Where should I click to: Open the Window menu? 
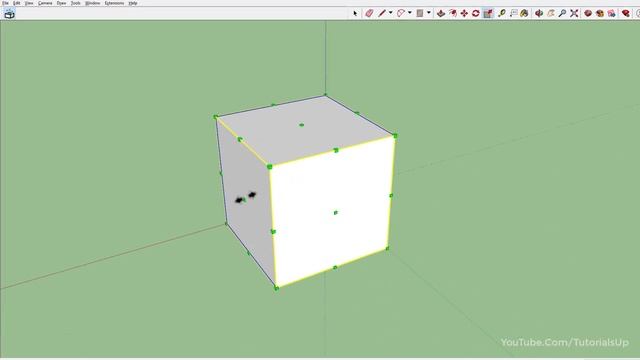coord(93,3)
